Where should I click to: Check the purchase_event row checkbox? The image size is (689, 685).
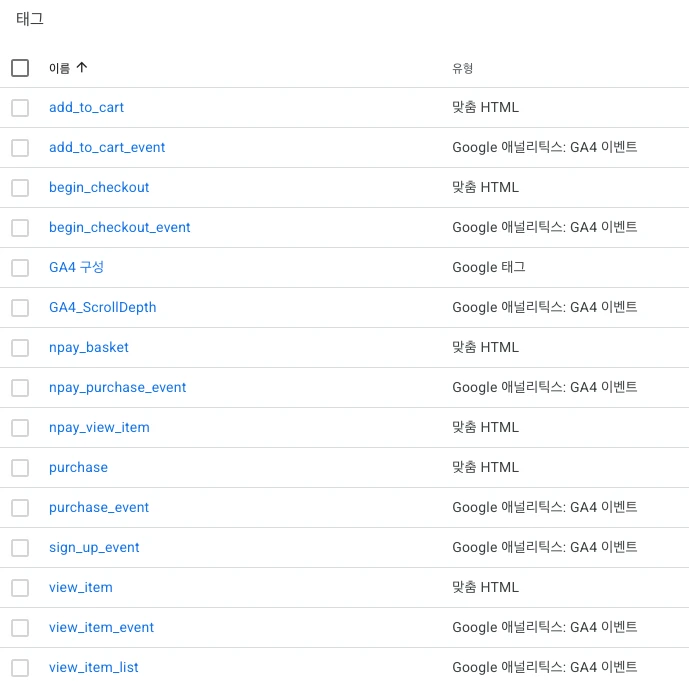click(20, 507)
